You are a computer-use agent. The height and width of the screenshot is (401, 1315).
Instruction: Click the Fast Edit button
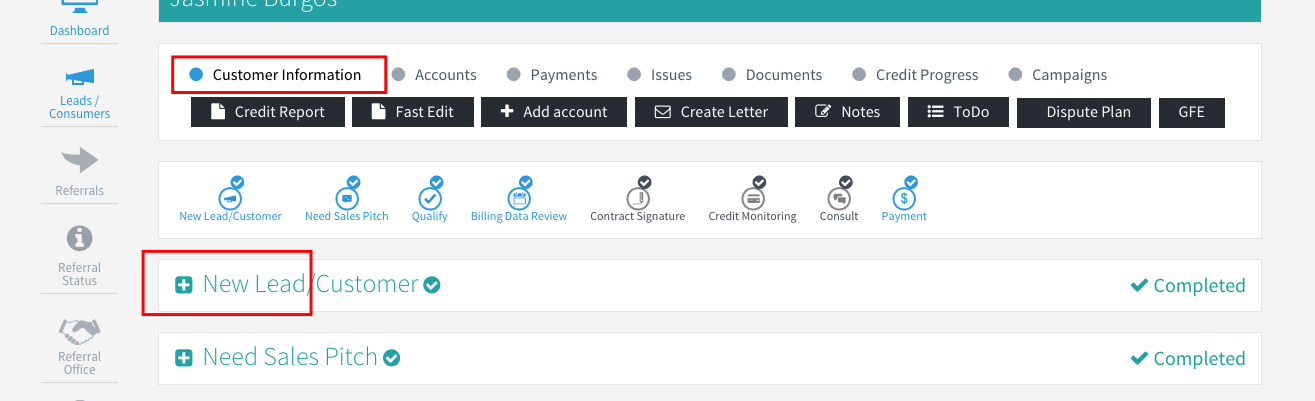pyautogui.click(x=413, y=112)
